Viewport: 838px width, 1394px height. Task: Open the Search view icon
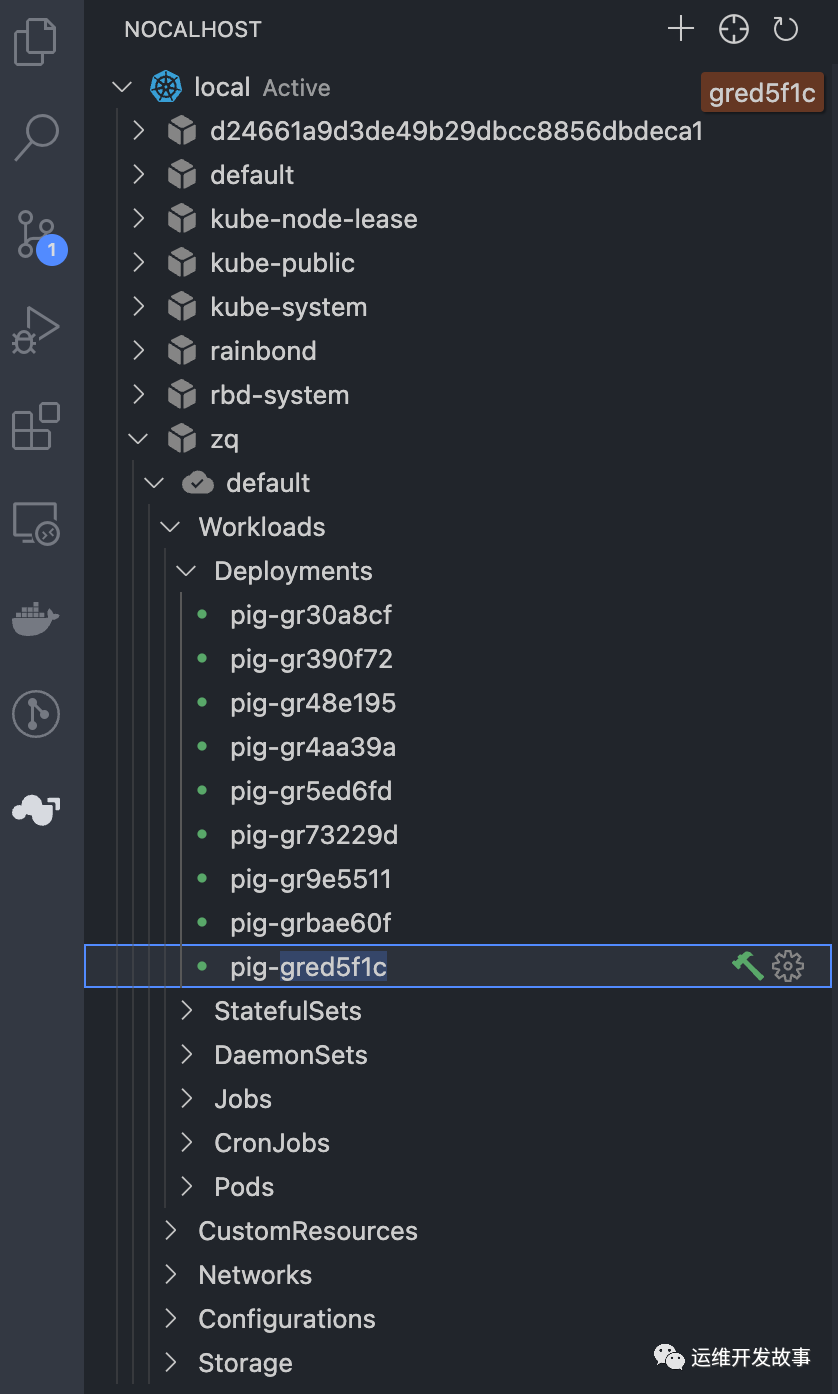(36, 137)
